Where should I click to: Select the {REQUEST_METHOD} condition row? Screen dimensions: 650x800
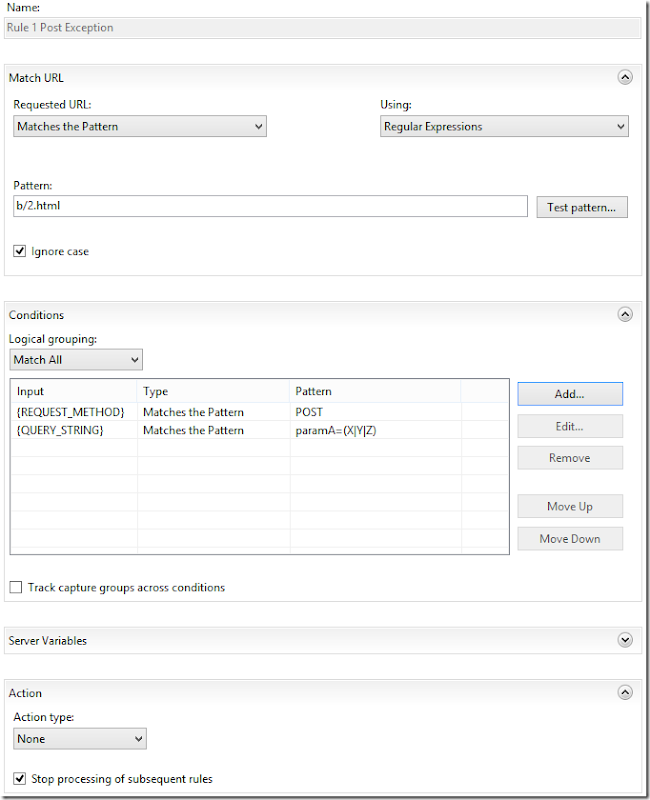click(x=72, y=412)
